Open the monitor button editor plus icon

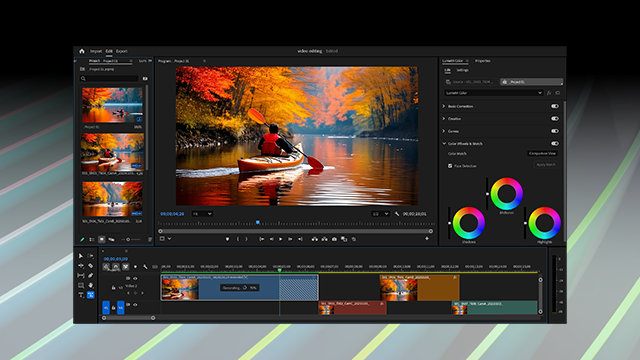pos(427,239)
